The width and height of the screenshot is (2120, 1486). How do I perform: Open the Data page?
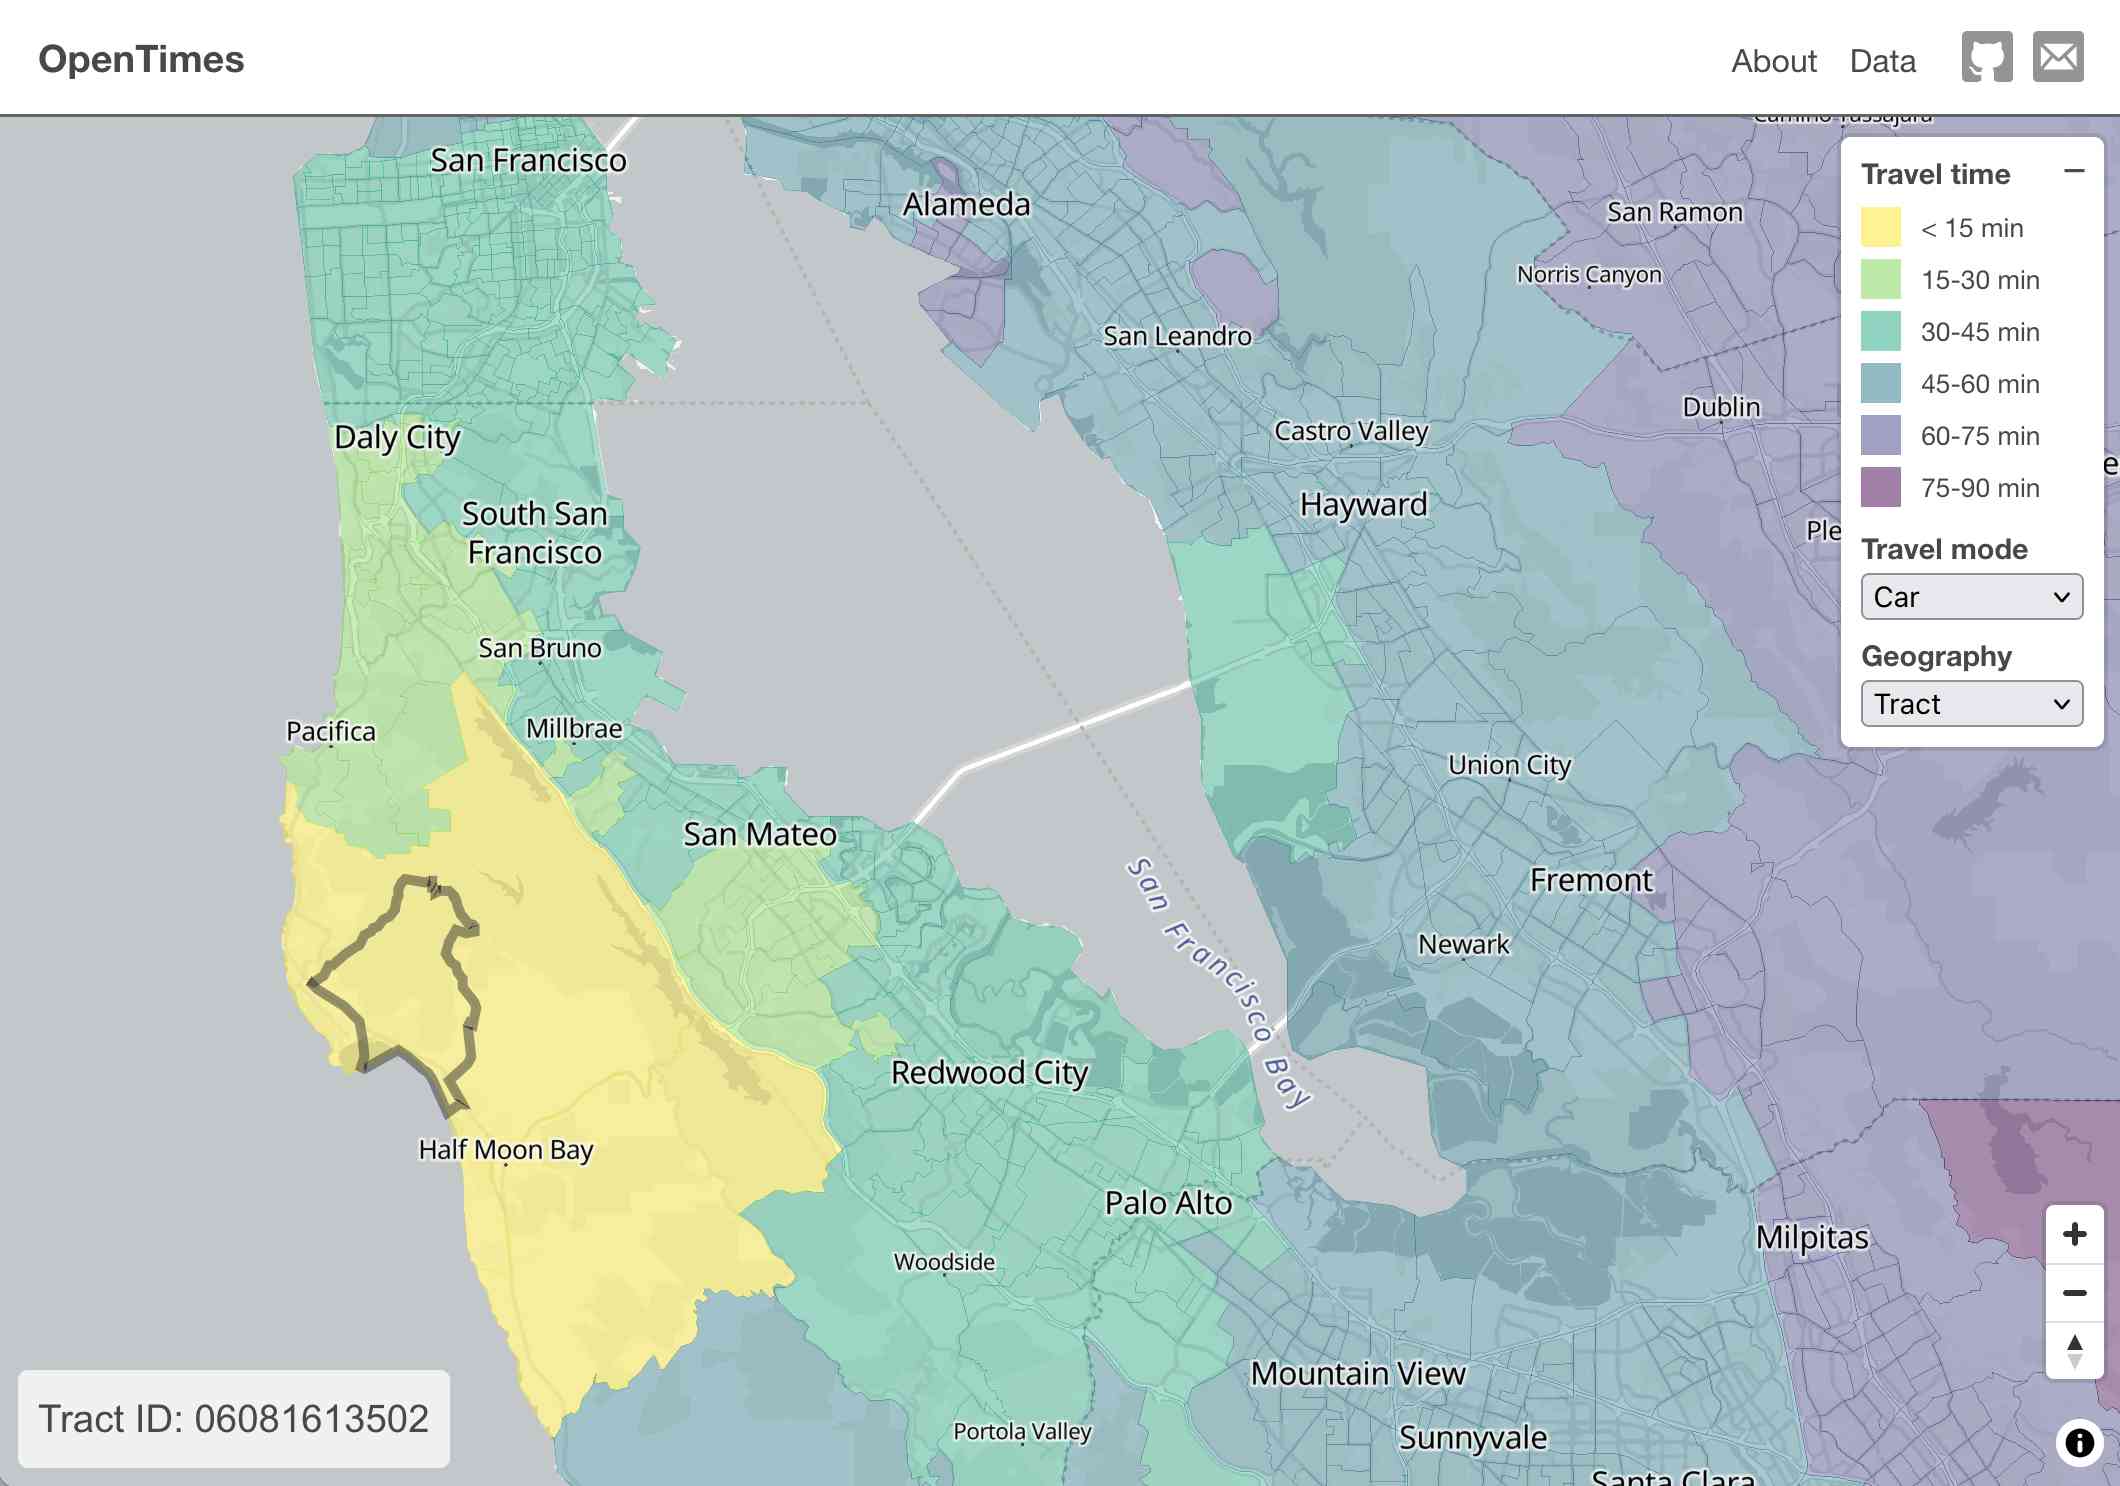click(x=1883, y=61)
